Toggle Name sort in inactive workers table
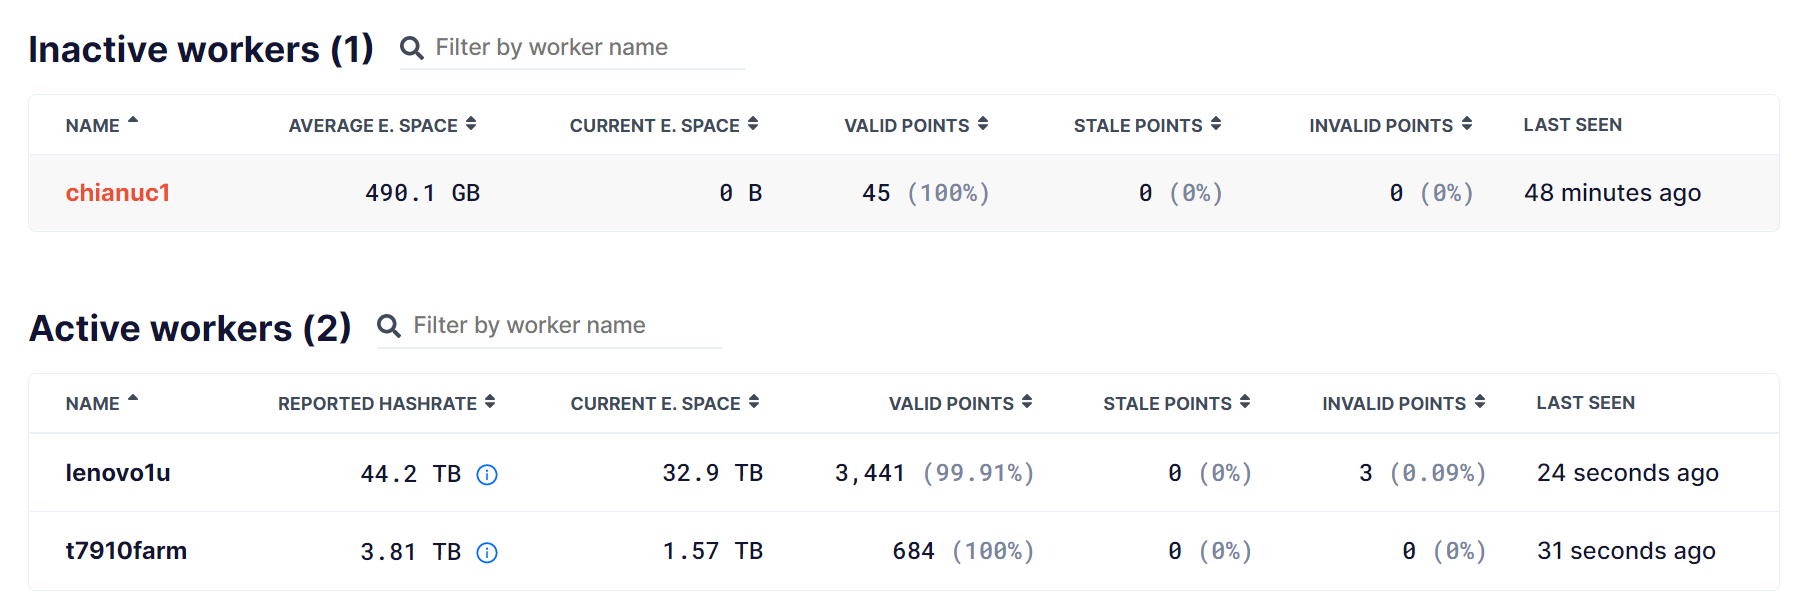The width and height of the screenshot is (1794, 616). click(x=101, y=125)
